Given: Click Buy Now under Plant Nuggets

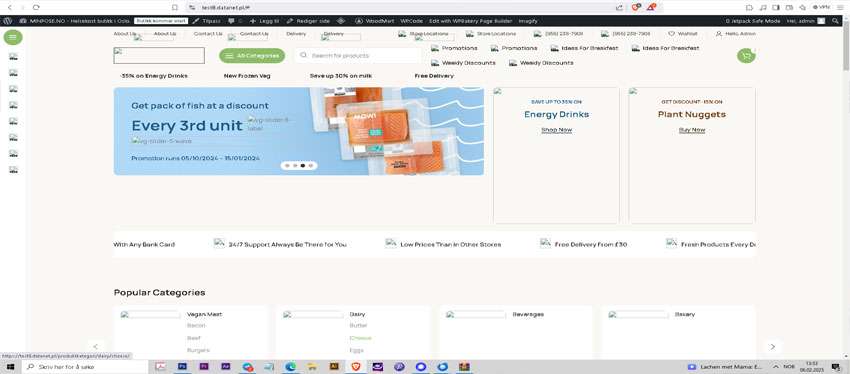Looking at the screenshot, I should (692, 130).
